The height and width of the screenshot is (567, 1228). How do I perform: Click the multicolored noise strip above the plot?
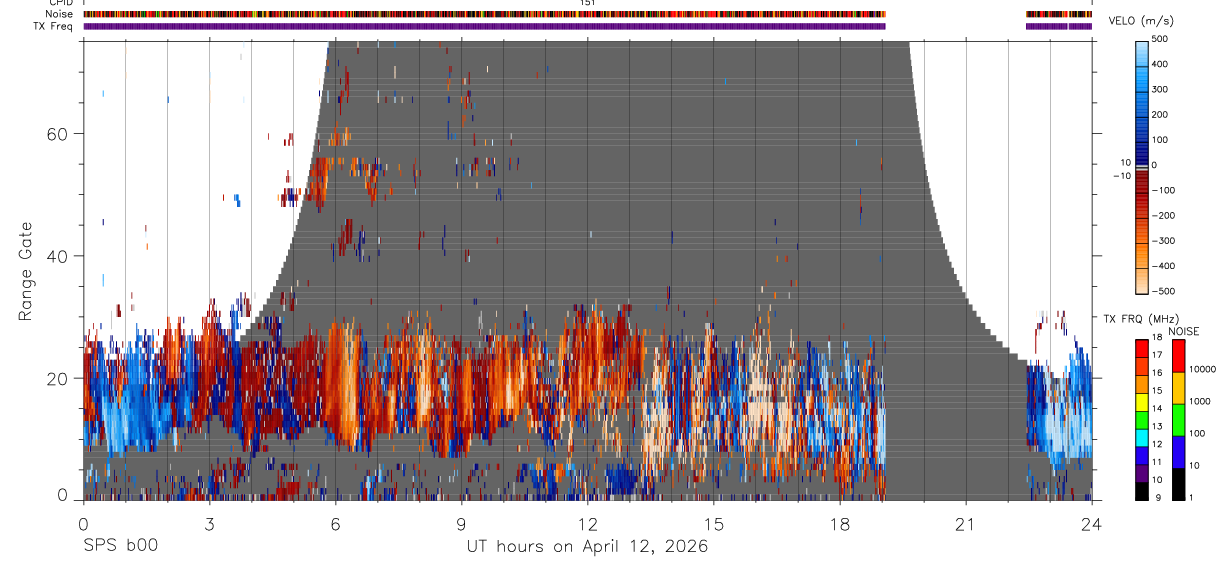[x=484, y=14]
